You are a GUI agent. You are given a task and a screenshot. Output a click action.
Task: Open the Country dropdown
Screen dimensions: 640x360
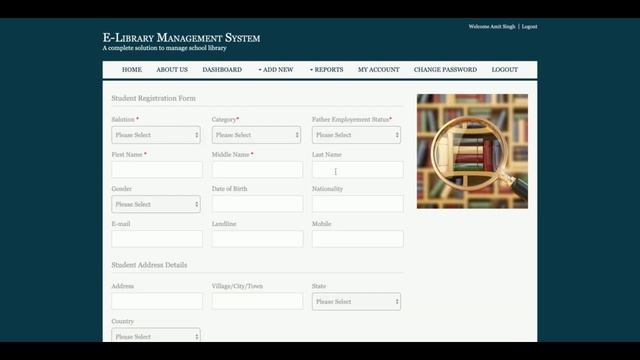(156, 336)
